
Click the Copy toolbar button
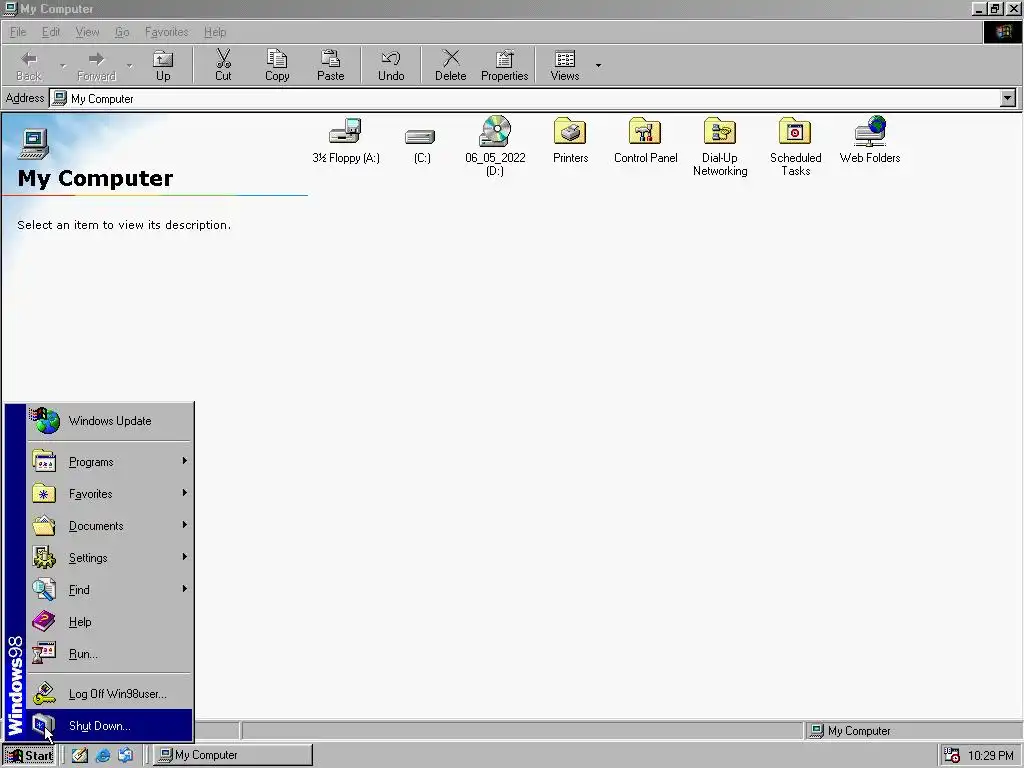pos(277,65)
